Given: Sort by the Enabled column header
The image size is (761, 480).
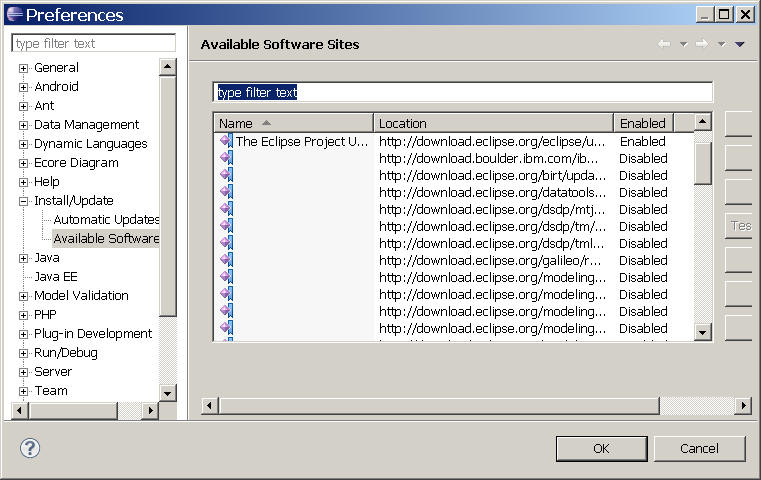Looking at the screenshot, I should coord(643,123).
